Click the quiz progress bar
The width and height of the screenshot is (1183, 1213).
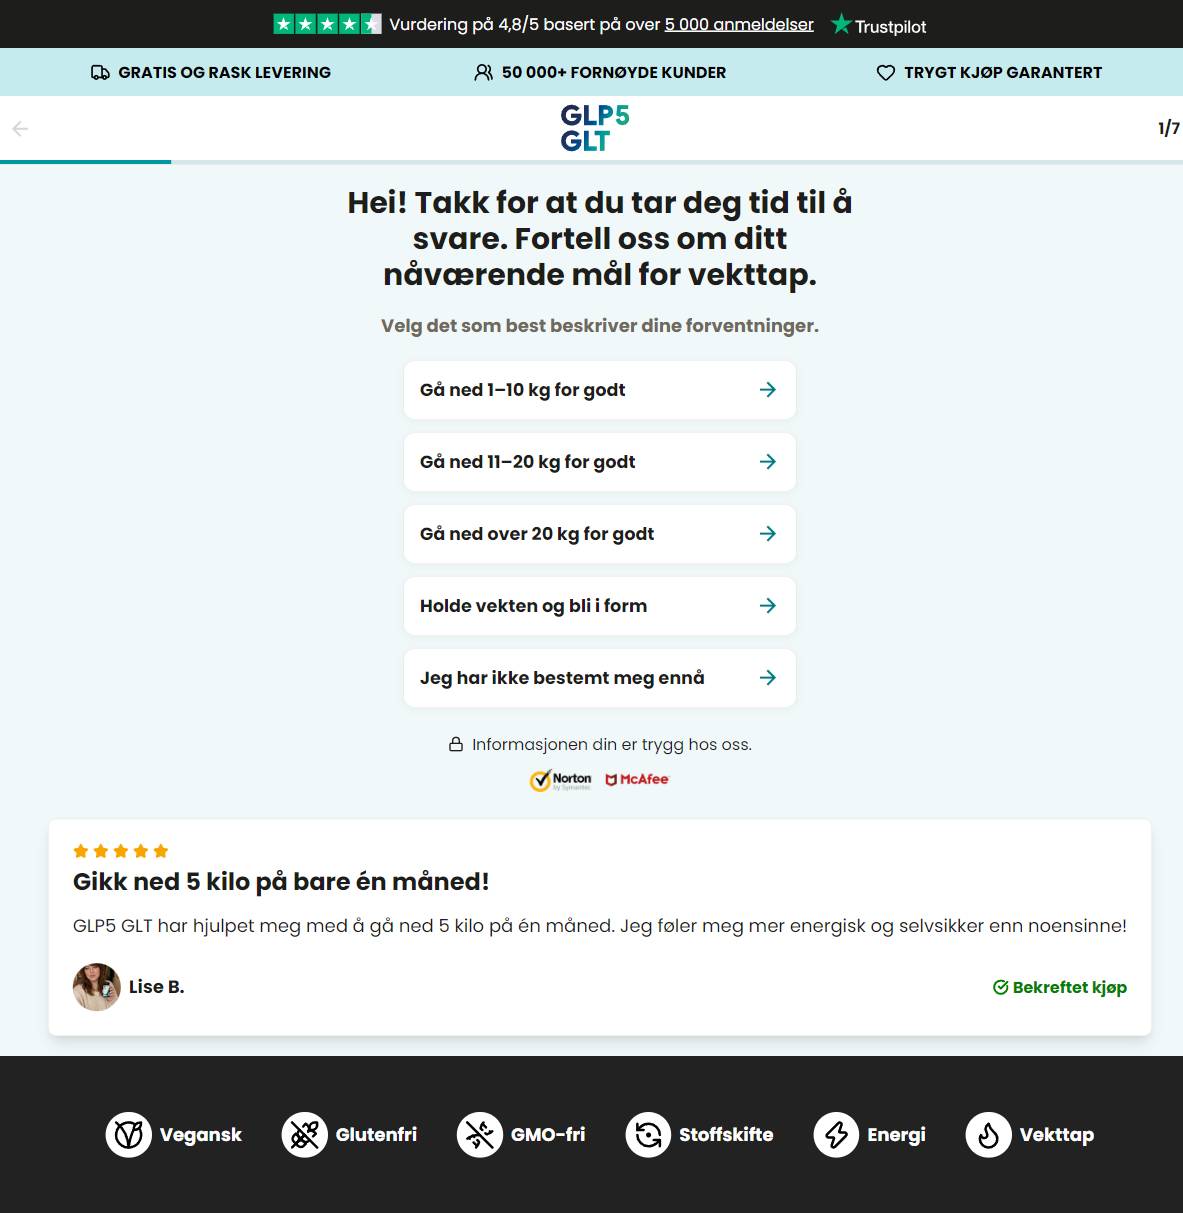click(x=591, y=161)
